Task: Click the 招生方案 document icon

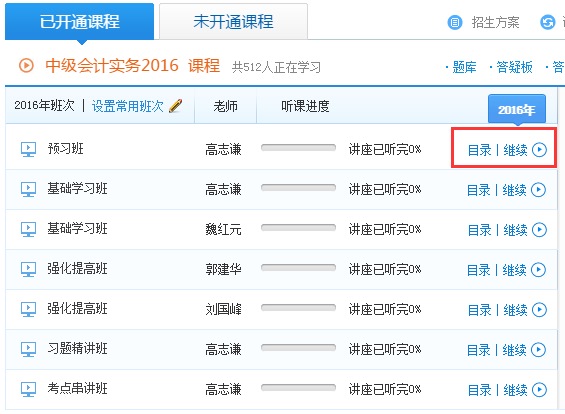Action: click(455, 22)
